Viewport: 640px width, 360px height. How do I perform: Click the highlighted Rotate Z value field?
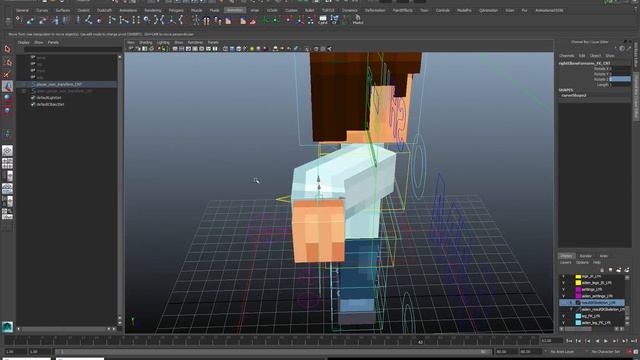point(620,79)
